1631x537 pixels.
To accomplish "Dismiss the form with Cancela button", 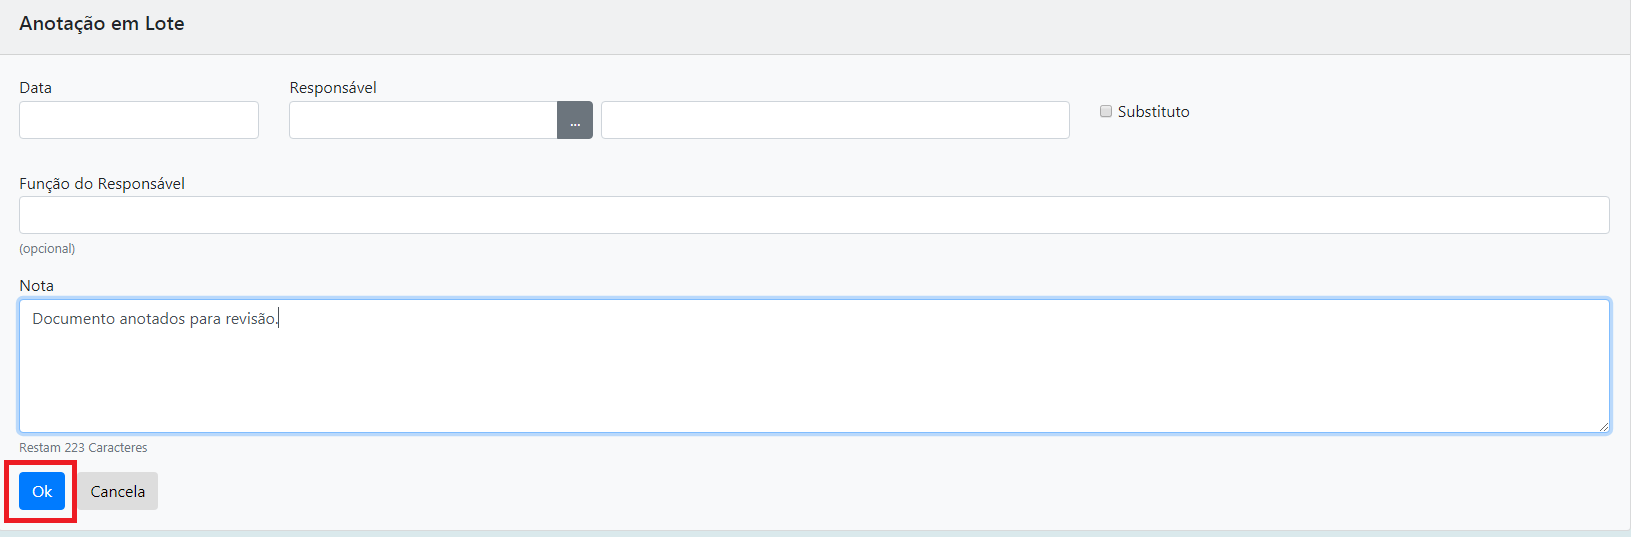I will pos(118,491).
